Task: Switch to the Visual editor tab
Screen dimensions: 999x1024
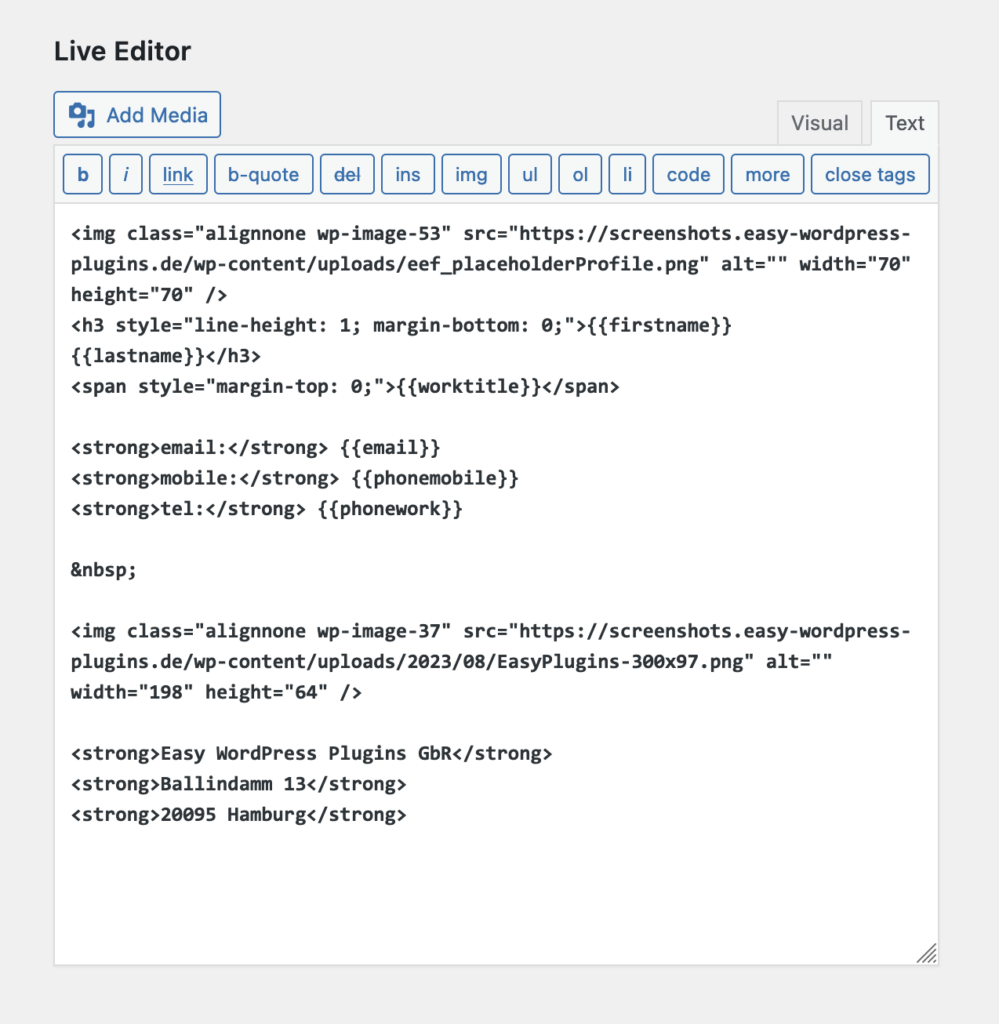Action: coord(819,123)
